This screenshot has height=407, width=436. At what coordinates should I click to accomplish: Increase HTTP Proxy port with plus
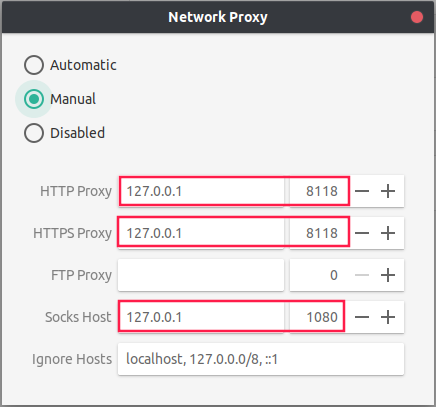[388, 191]
